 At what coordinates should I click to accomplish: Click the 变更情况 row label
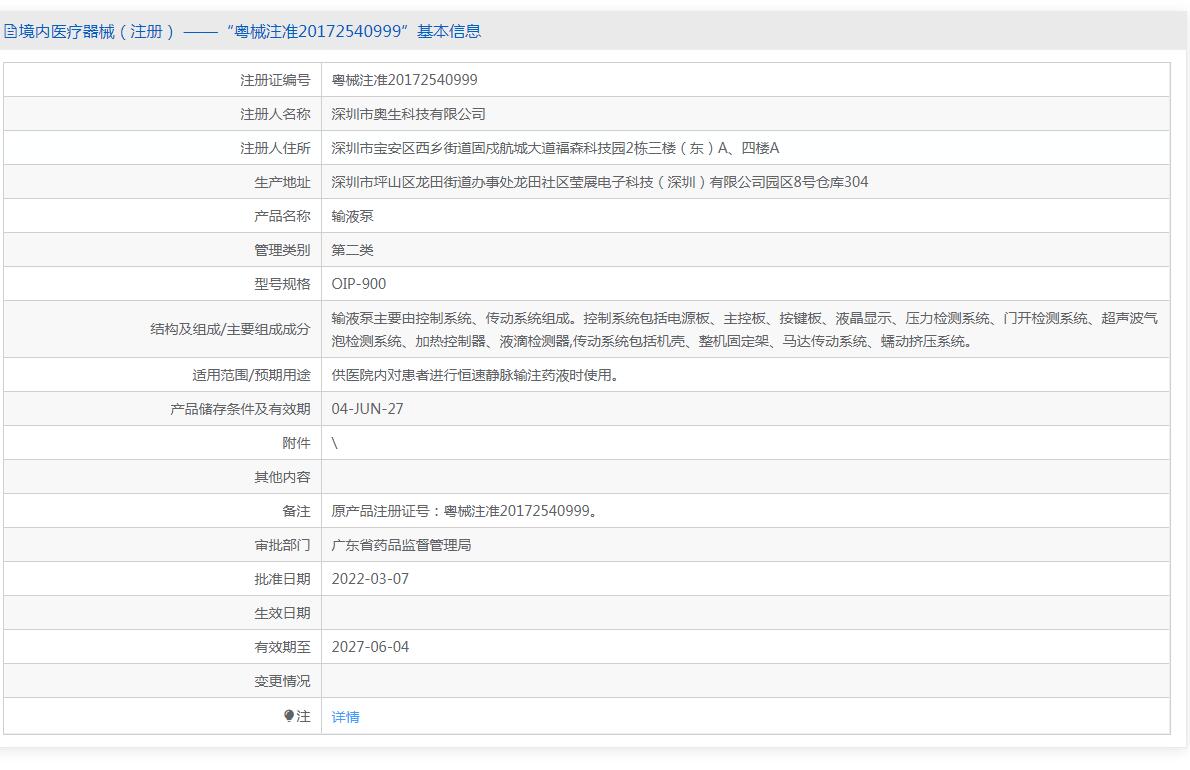click(x=282, y=681)
